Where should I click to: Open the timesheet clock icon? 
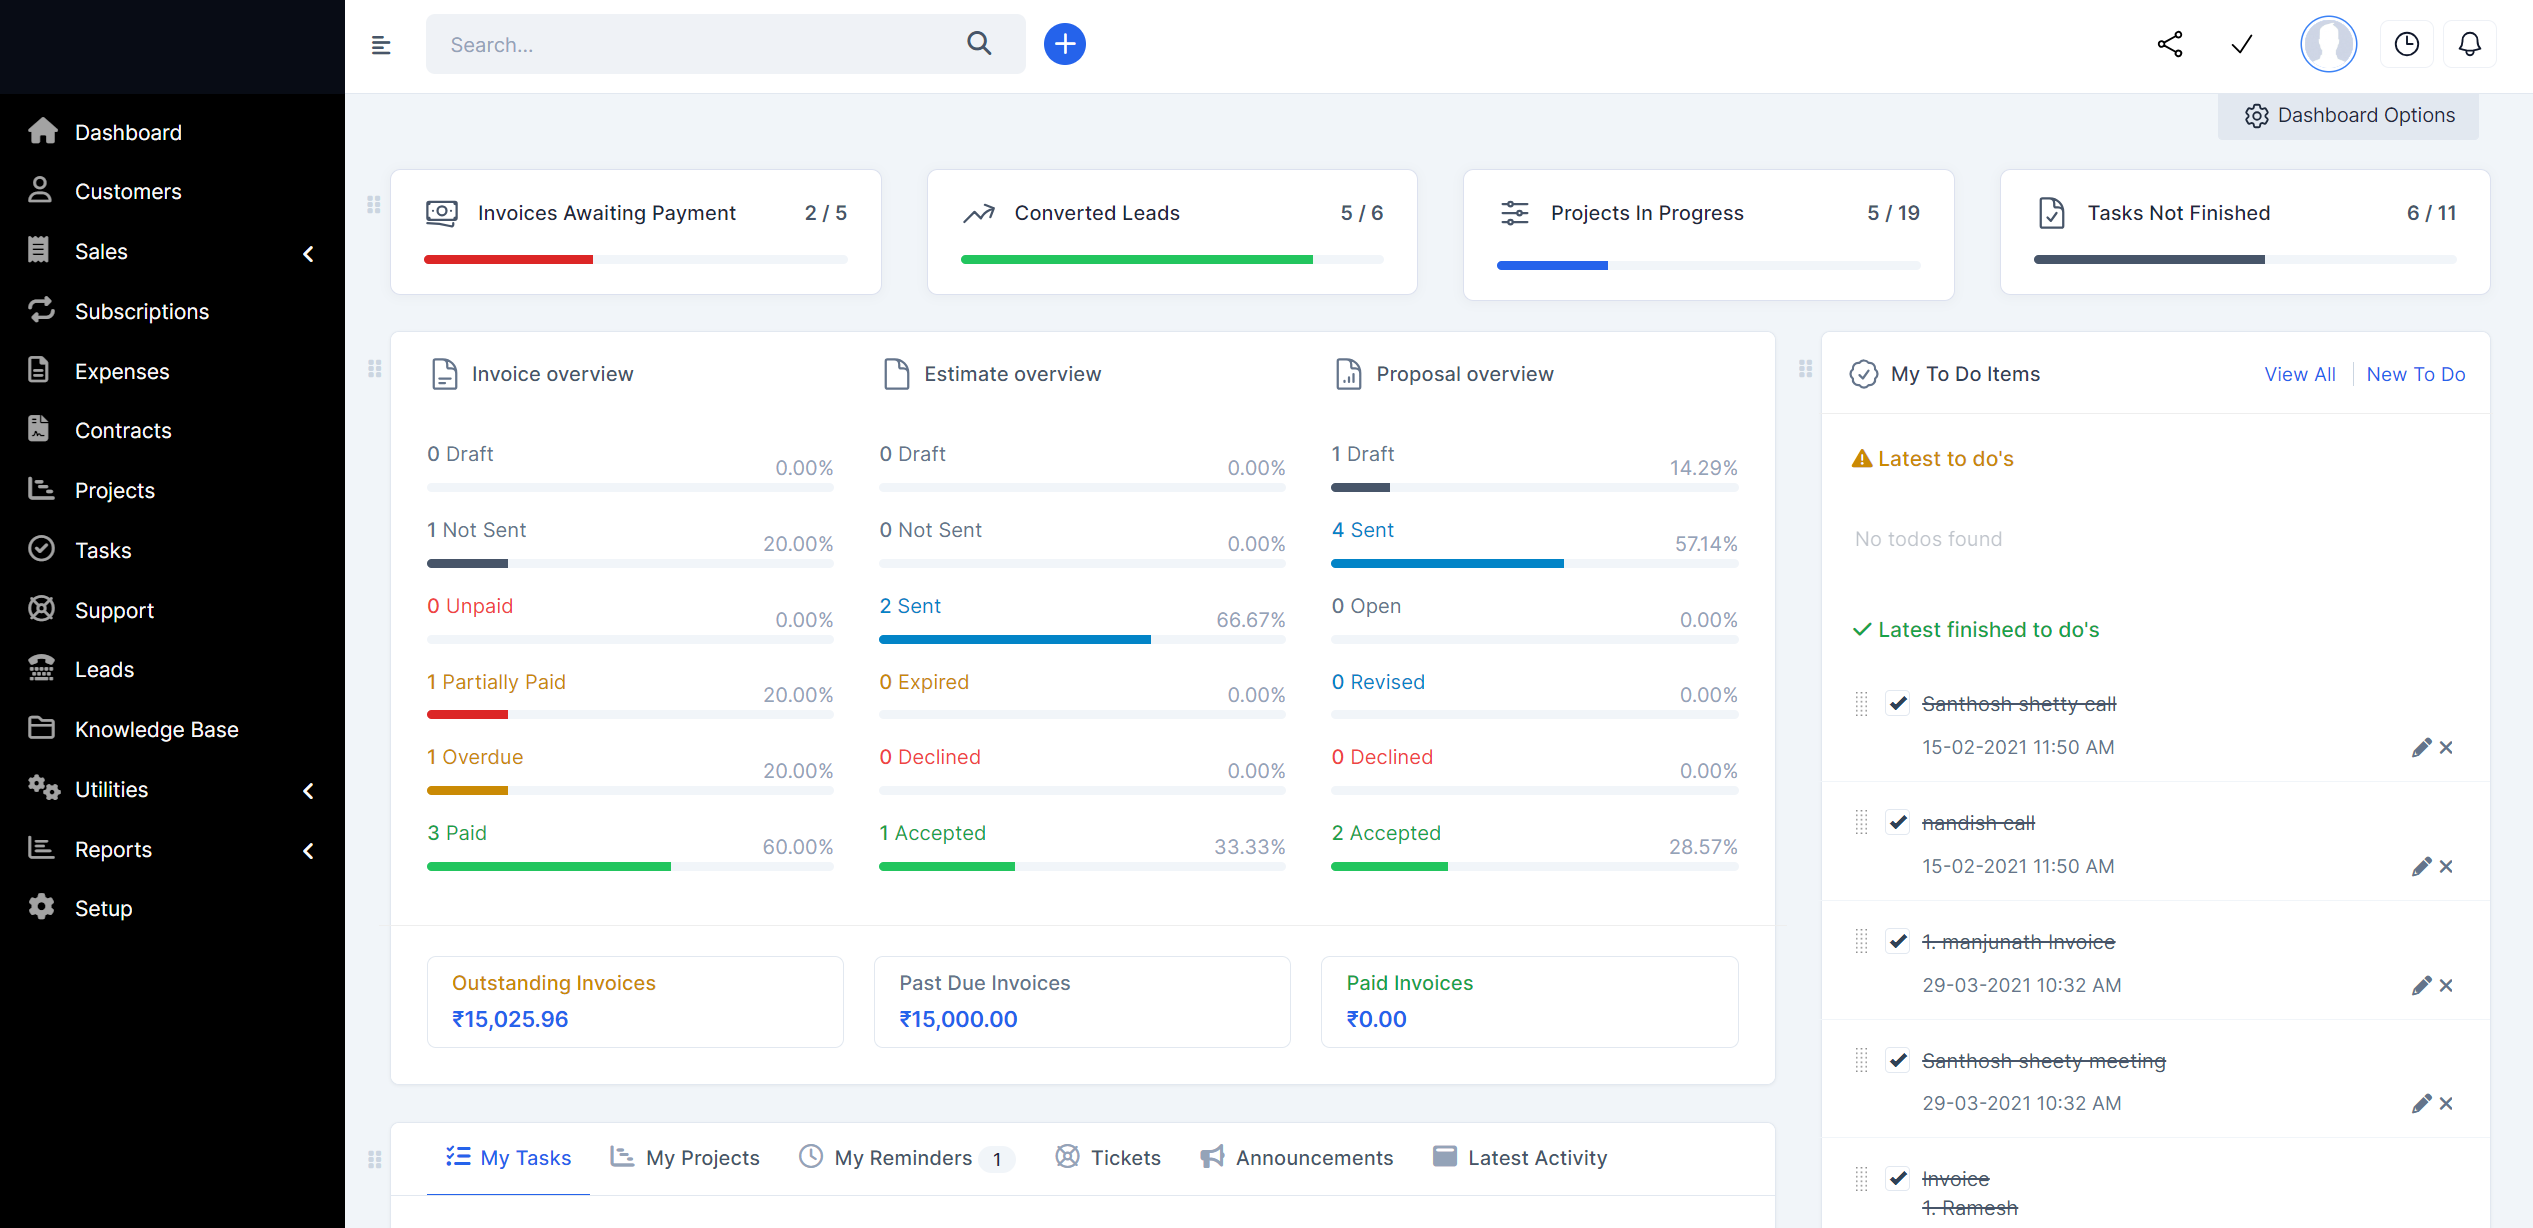point(2406,44)
